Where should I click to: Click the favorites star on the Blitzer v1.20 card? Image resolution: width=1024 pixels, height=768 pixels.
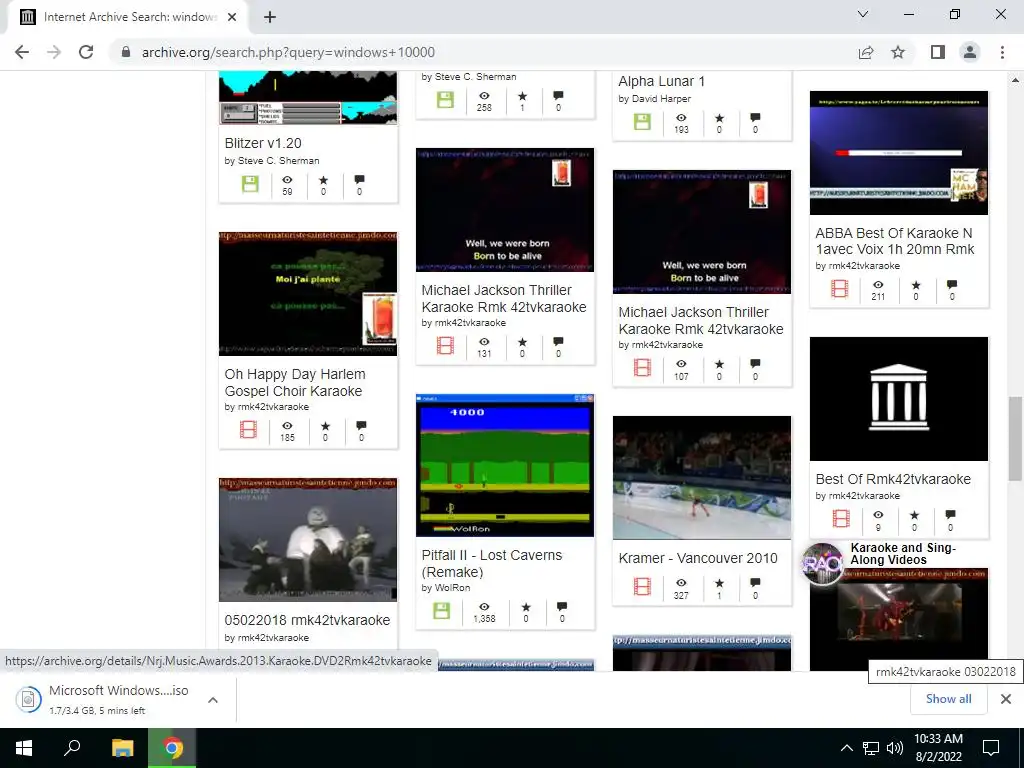[x=323, y=180]
